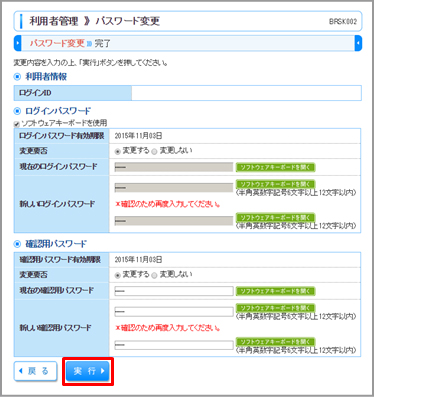Viewport: 438px width, 397px height.
Task: Click the 完了 step label
Action: 102,43
